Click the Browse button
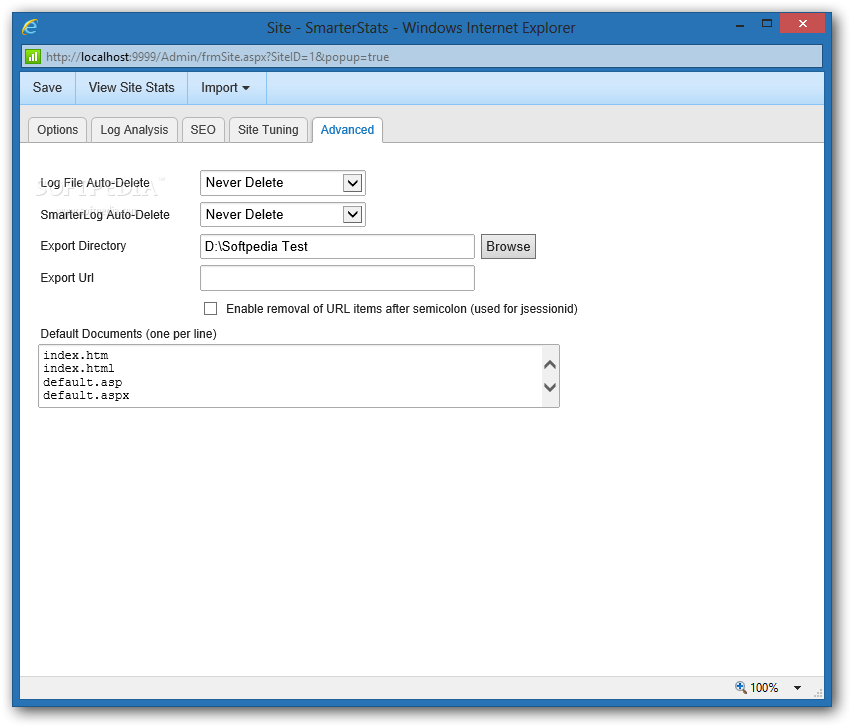852x727 pixels. (508, 247)
